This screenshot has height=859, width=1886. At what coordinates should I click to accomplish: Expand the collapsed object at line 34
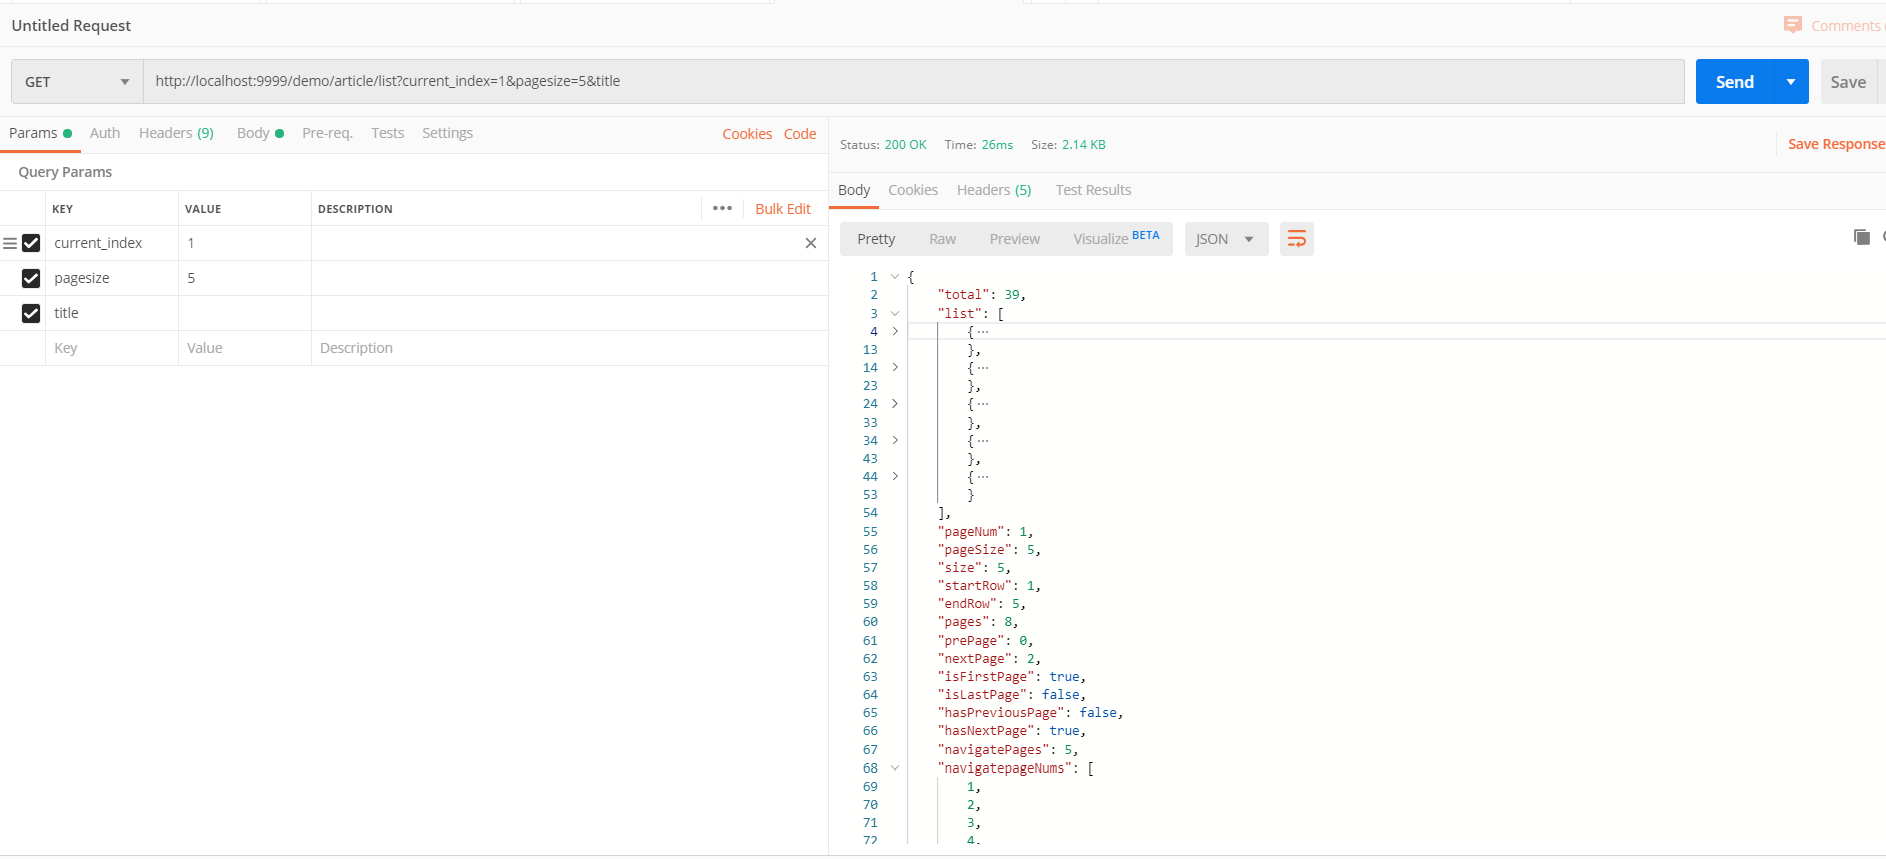[x=895, y=440]
